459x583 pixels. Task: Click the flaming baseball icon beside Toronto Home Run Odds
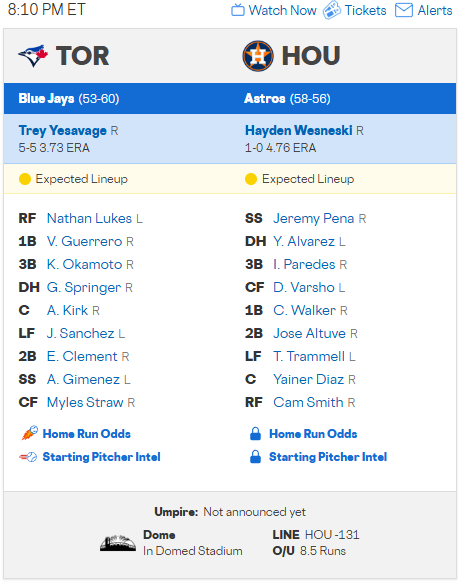(x=29, y=433)
